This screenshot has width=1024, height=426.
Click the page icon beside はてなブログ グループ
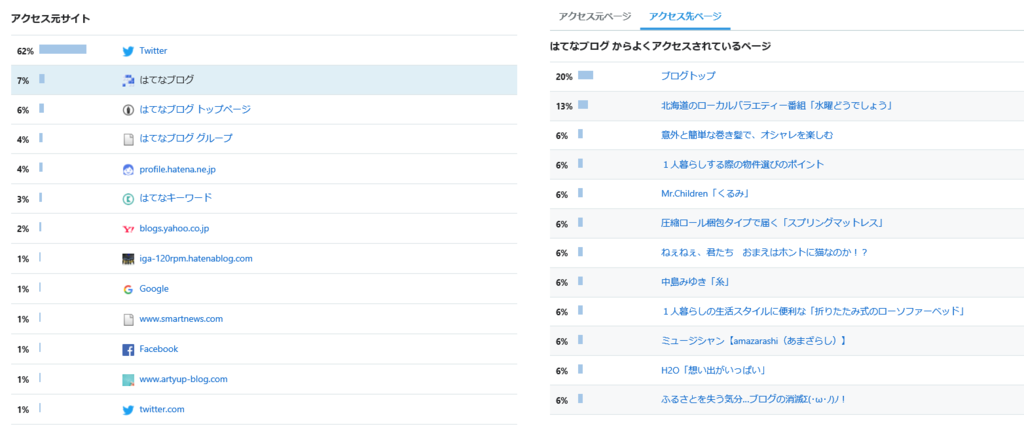click(128, 139)
